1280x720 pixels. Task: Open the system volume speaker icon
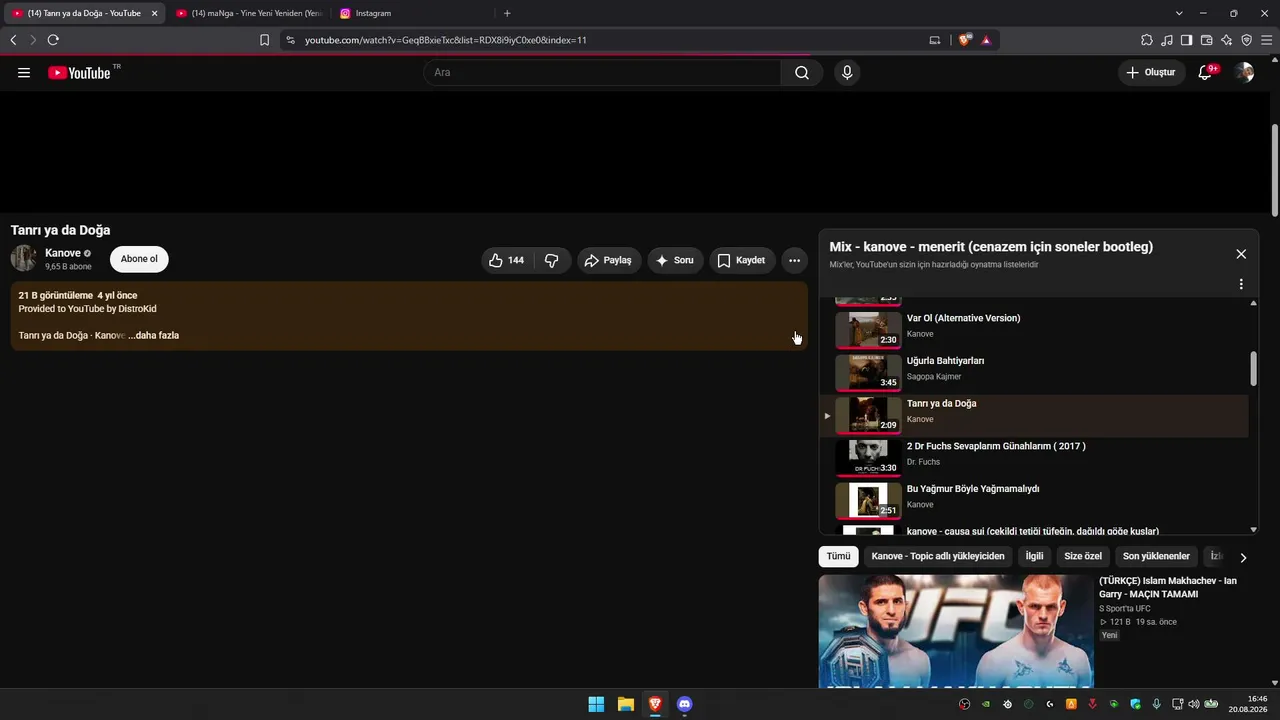click(x=1193, y=704)
